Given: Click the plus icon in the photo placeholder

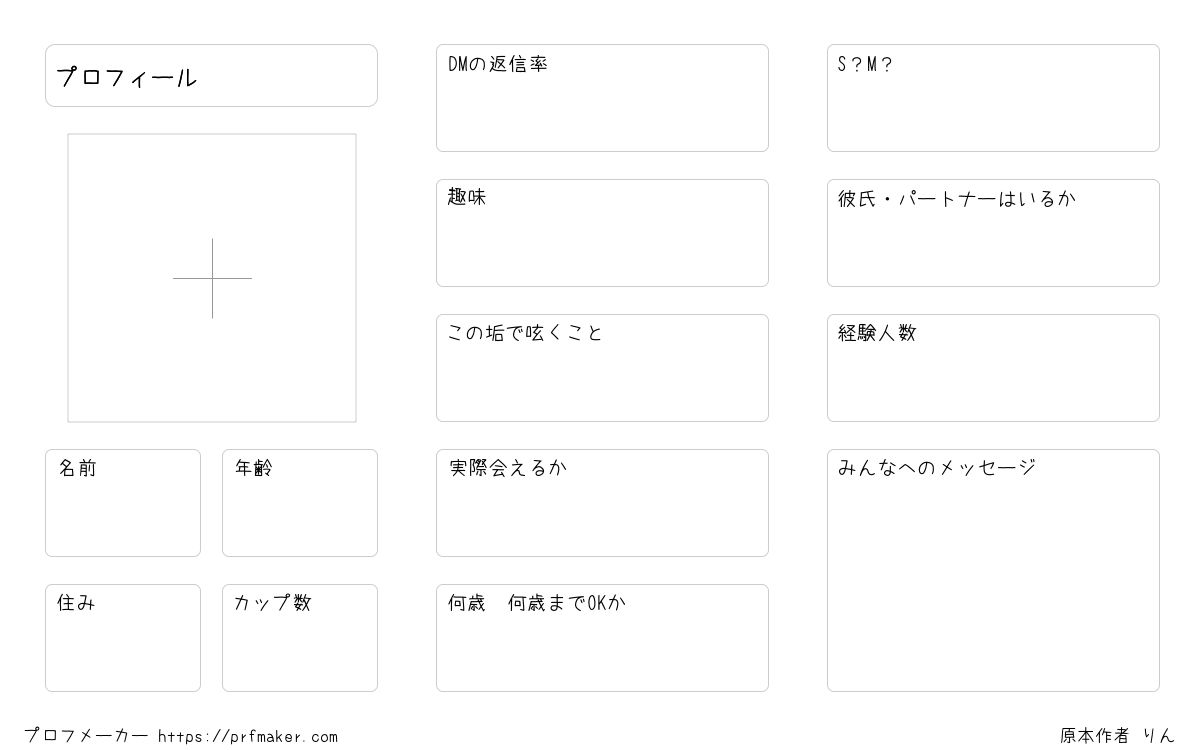Looking at the screenshot, I should pos(212,278).
